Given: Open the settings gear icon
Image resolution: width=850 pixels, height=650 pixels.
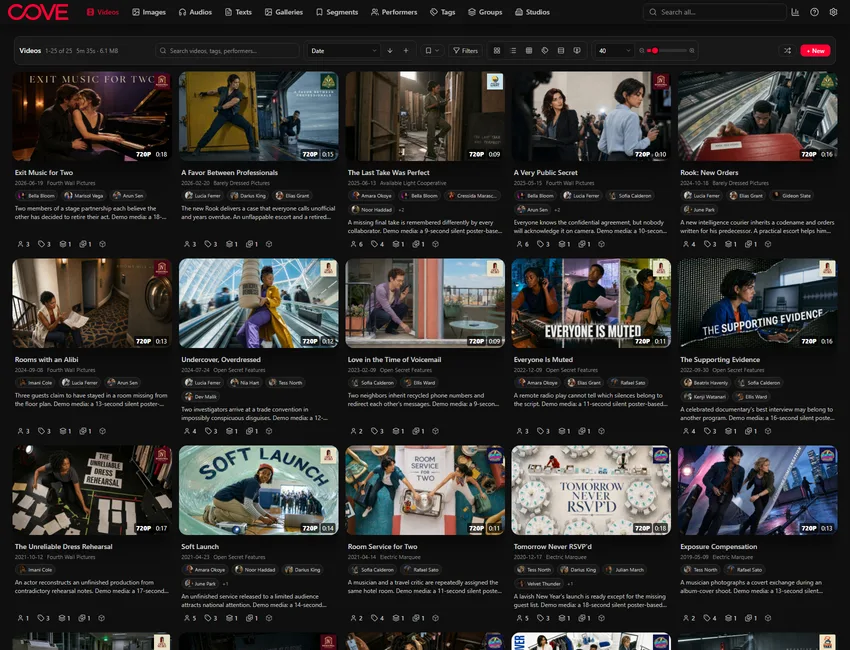Looking at the screenshot, I should [x=833, y=12].
